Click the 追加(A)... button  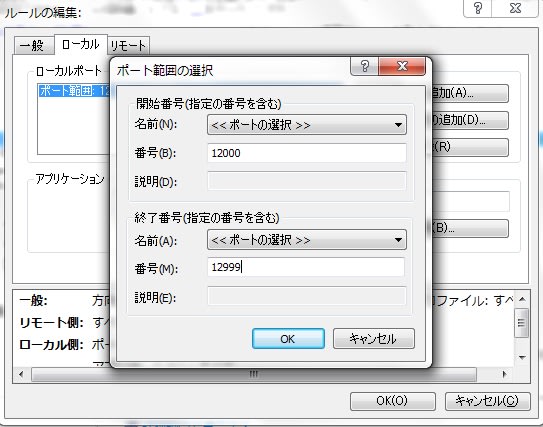coord(470,93)
